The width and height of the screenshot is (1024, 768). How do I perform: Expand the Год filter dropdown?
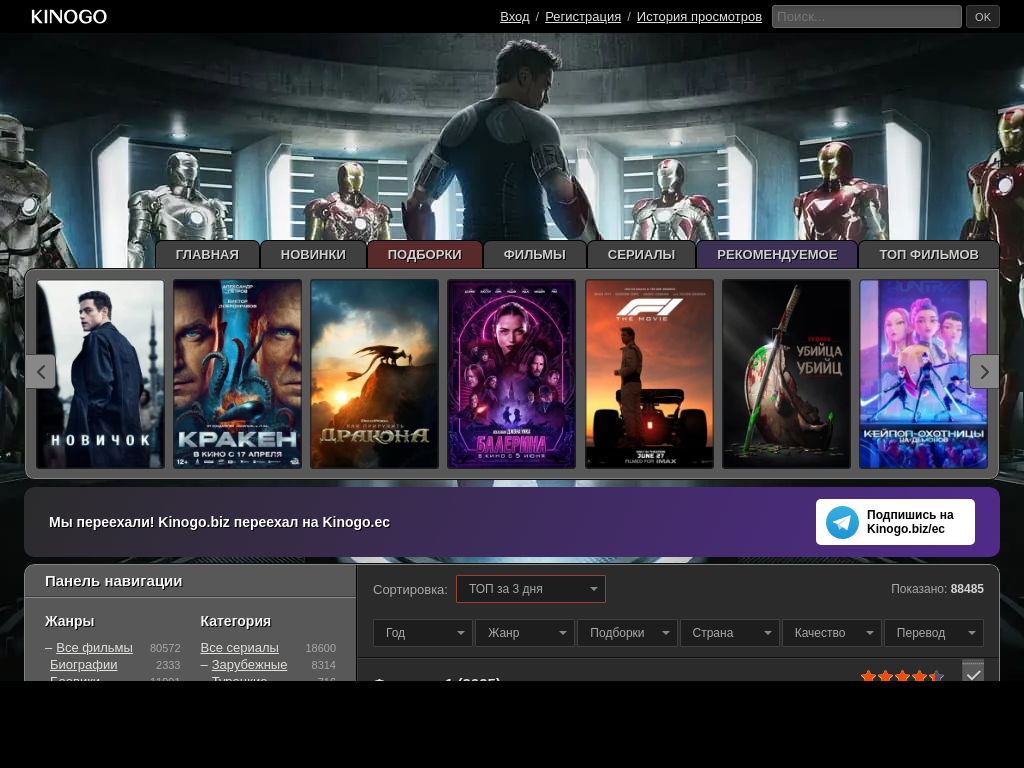click(x=423, y=633)
